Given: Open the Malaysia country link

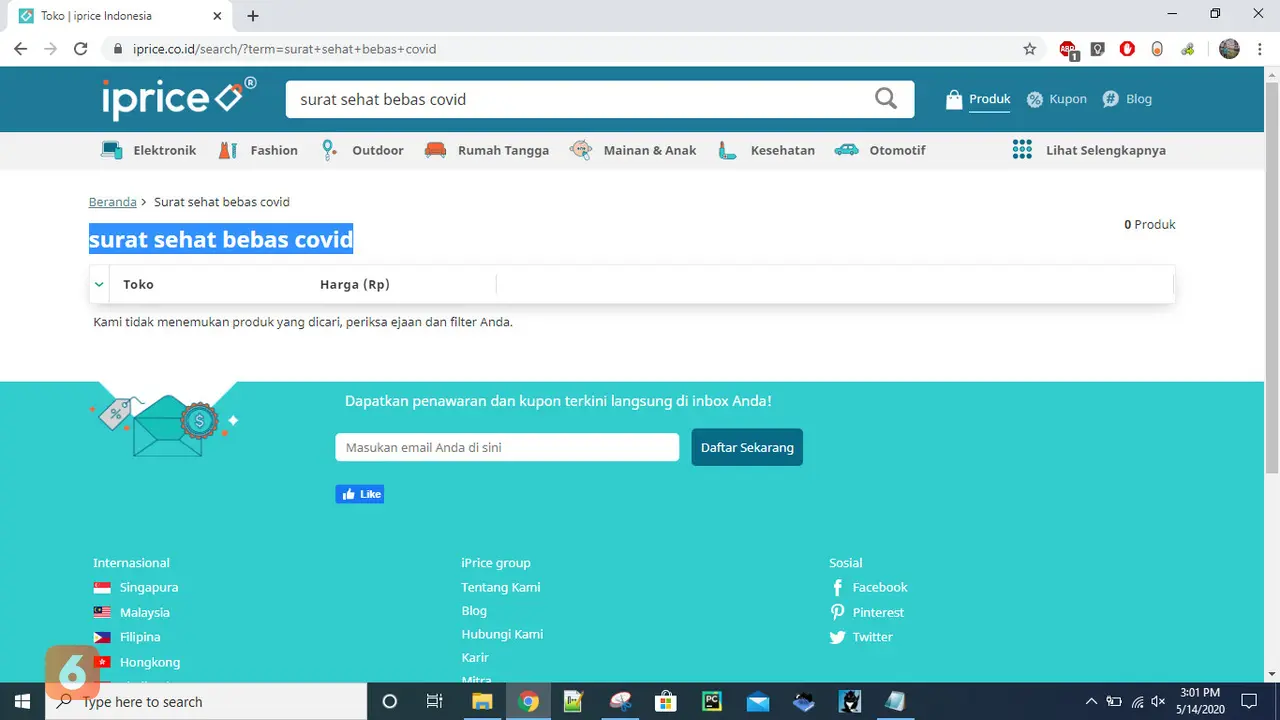Looking at the screenshot, I should pos(132,612).
